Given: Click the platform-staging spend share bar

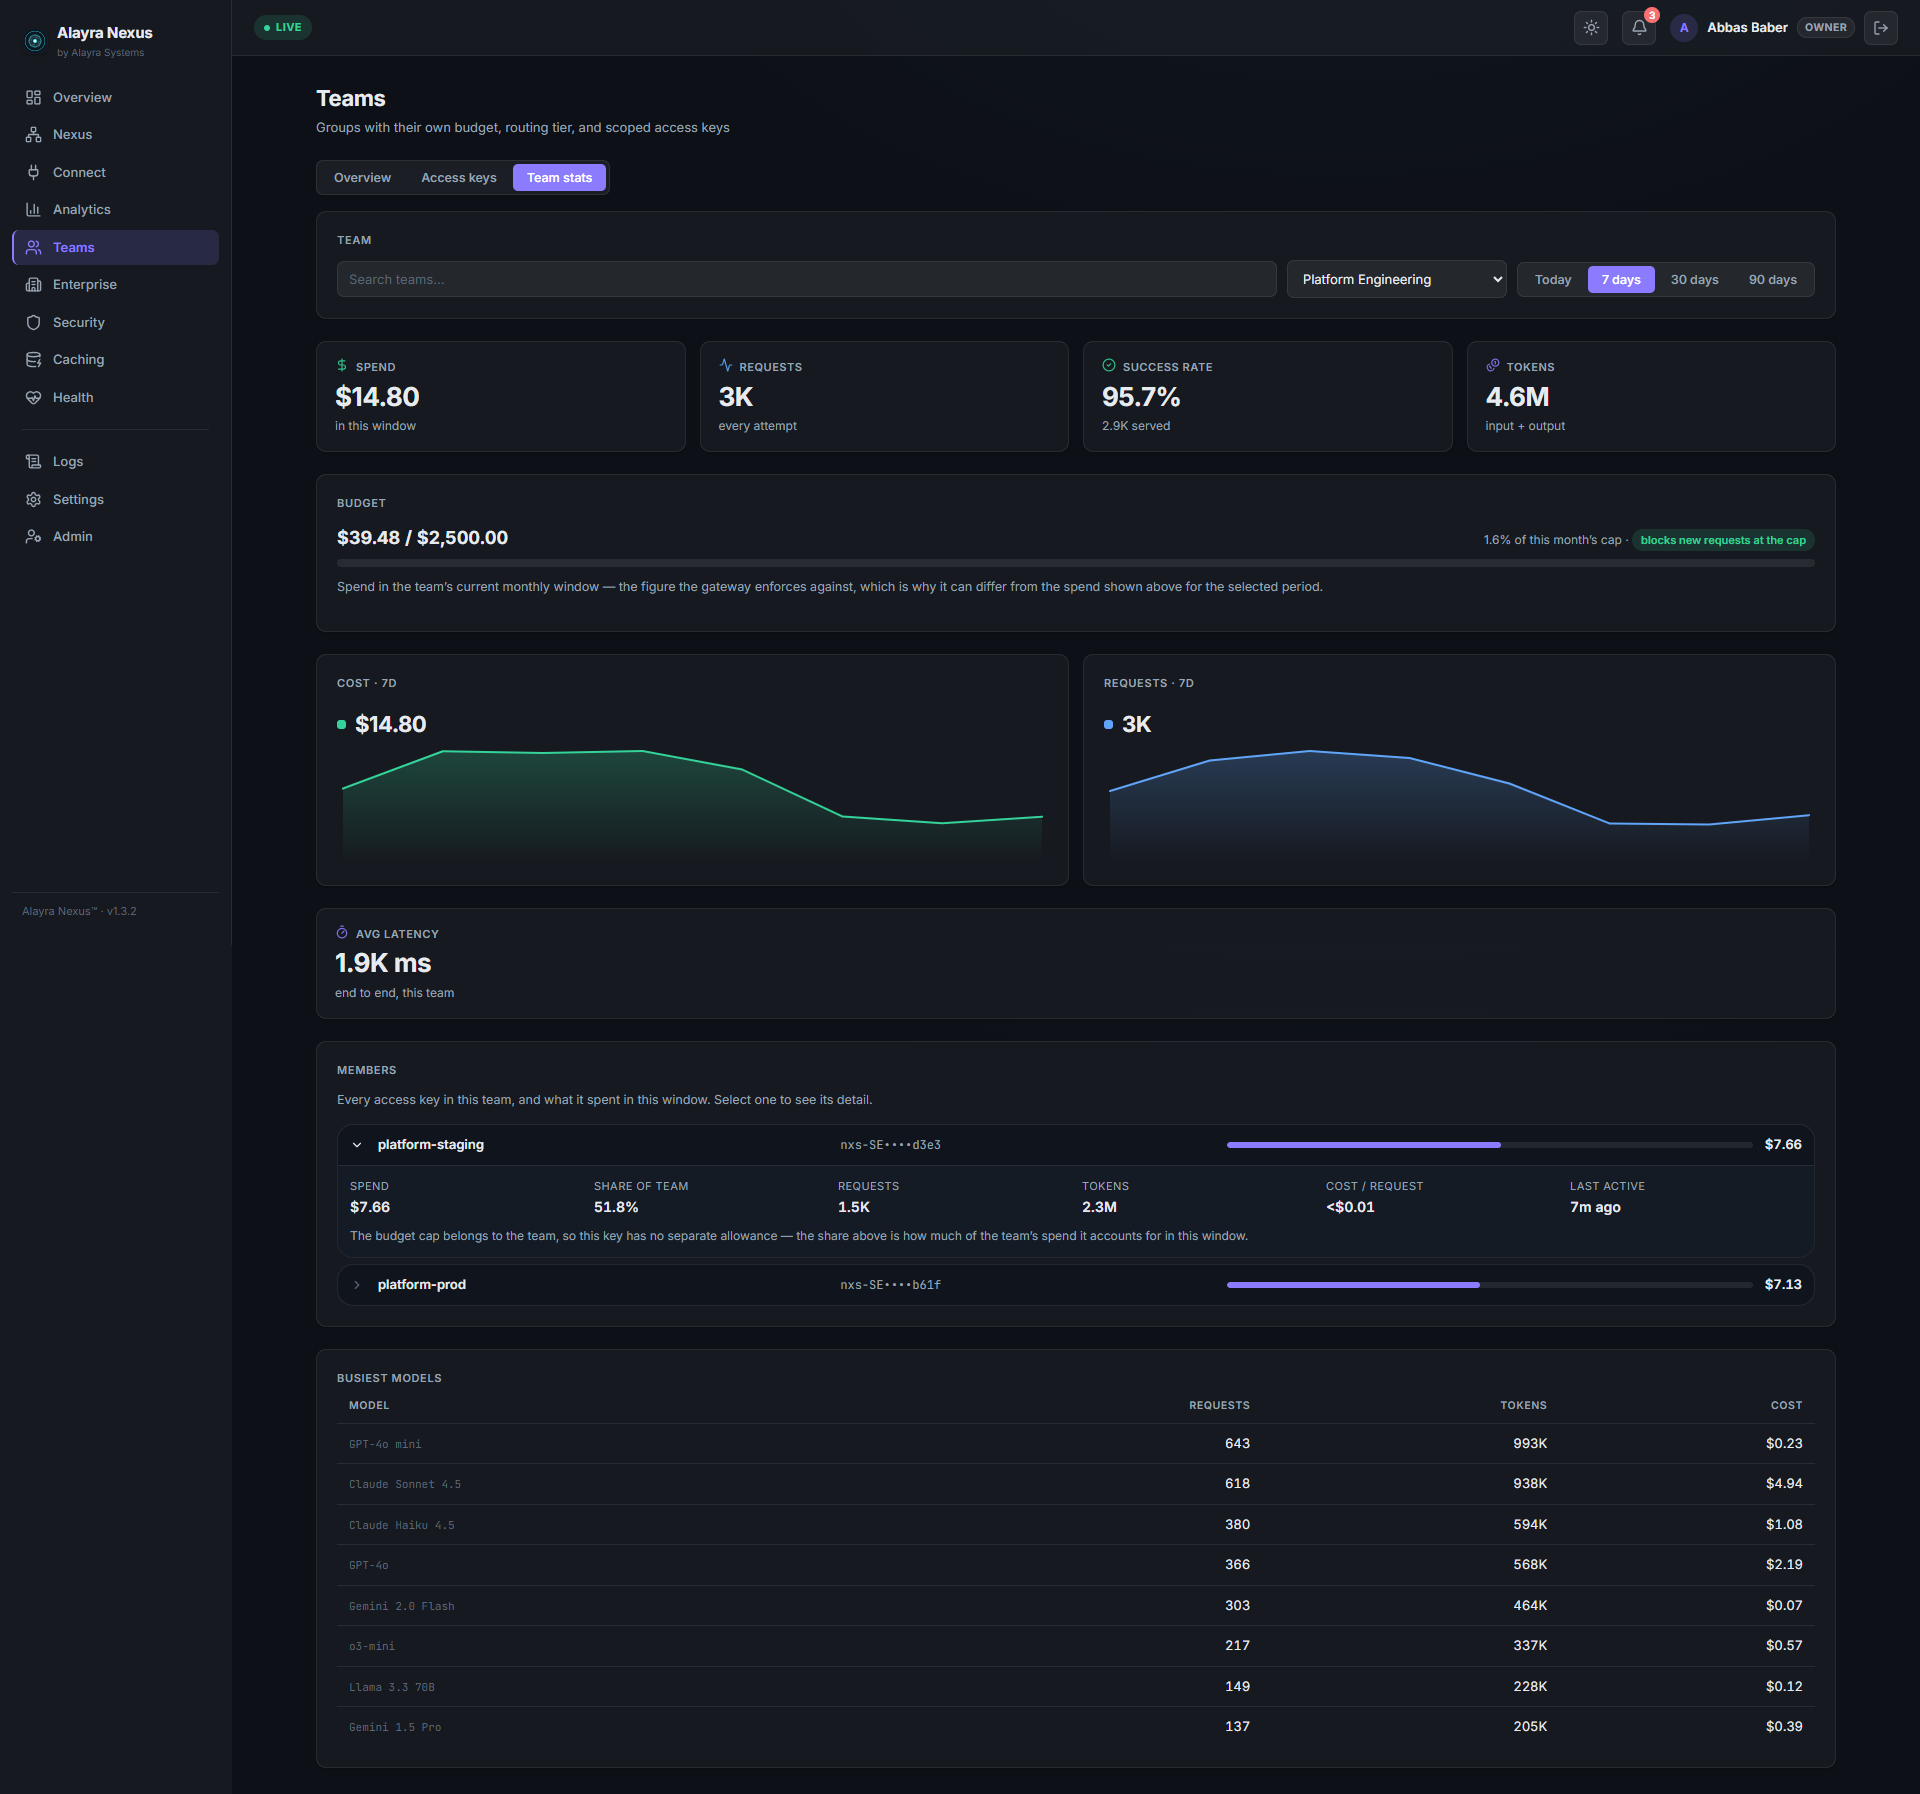Looking at the screenshot, I should pos(1489,1145).
